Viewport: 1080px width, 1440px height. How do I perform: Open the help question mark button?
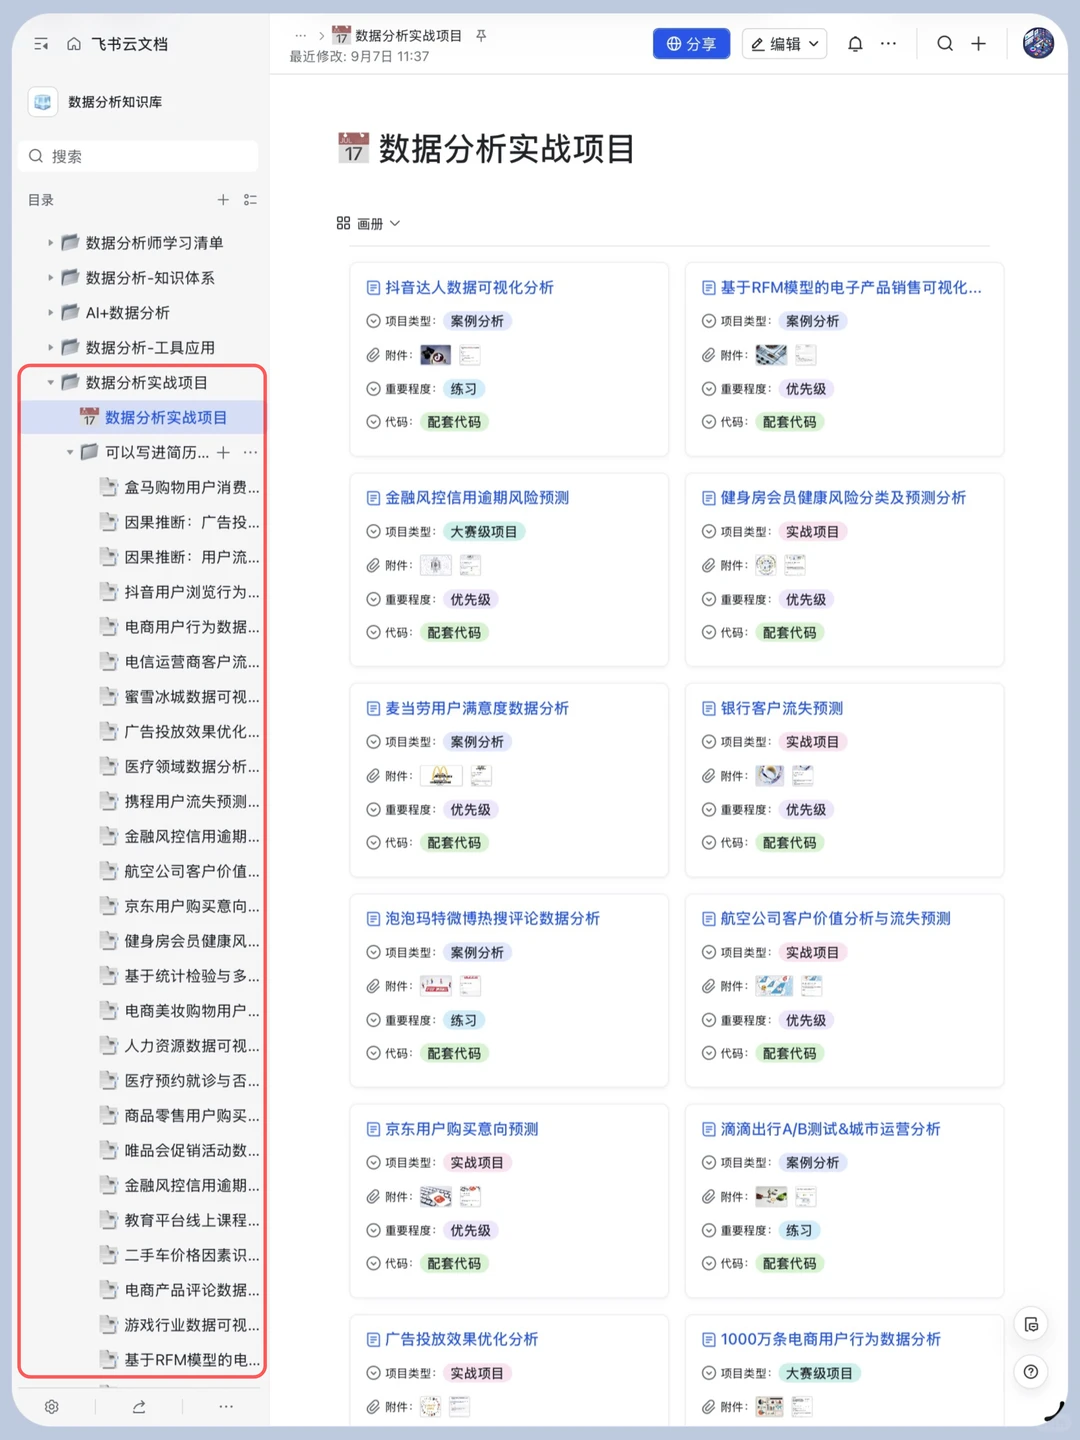tap(1031, 1372)
